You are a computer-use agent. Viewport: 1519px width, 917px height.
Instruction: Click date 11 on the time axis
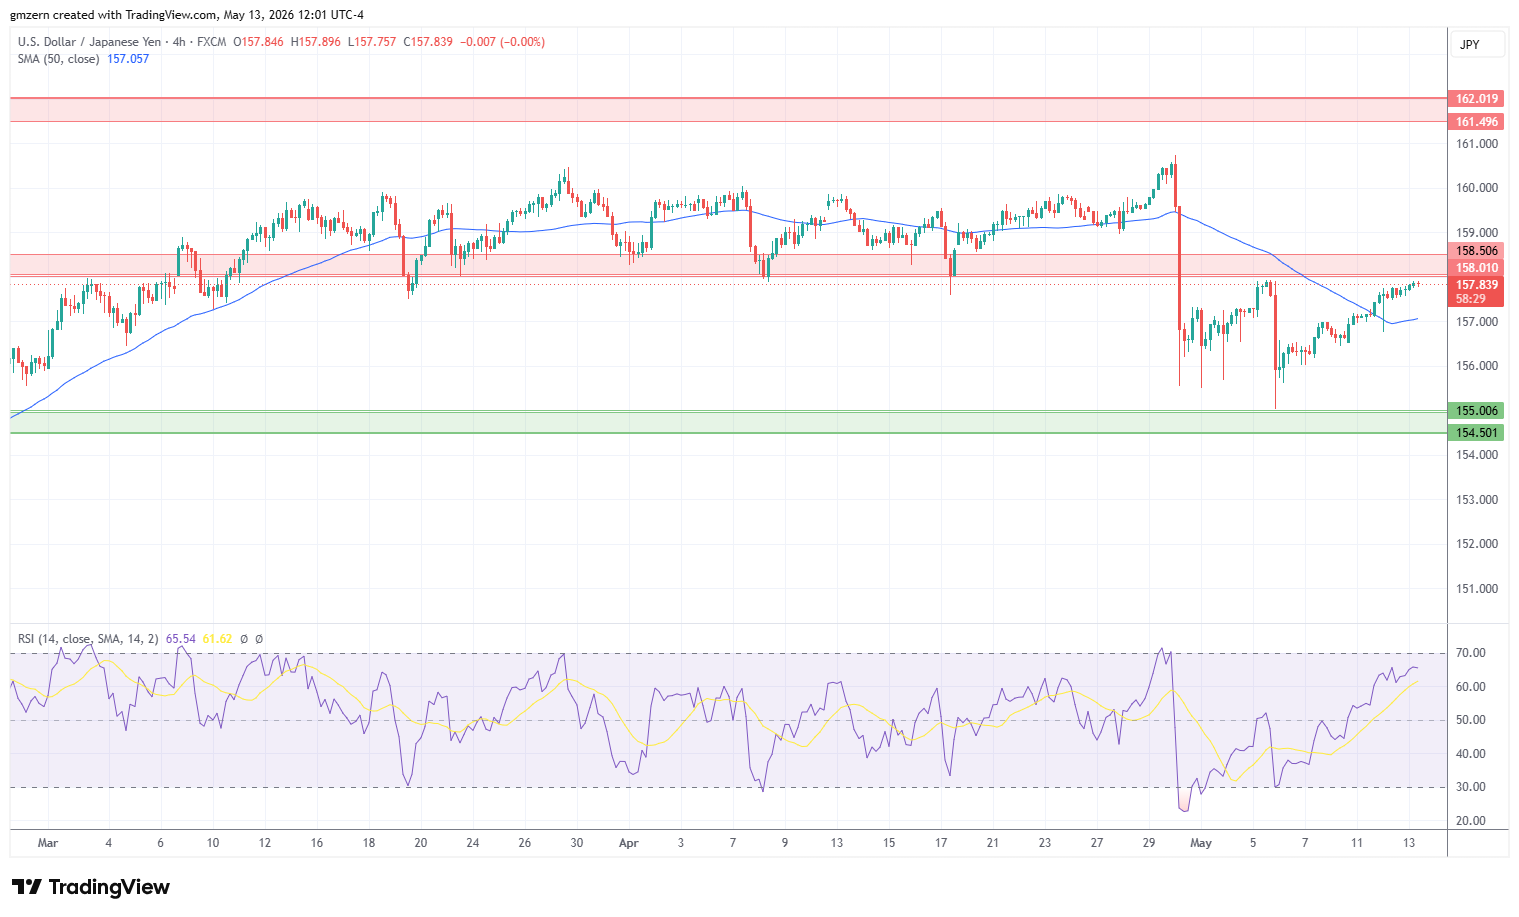point(1357,843)
